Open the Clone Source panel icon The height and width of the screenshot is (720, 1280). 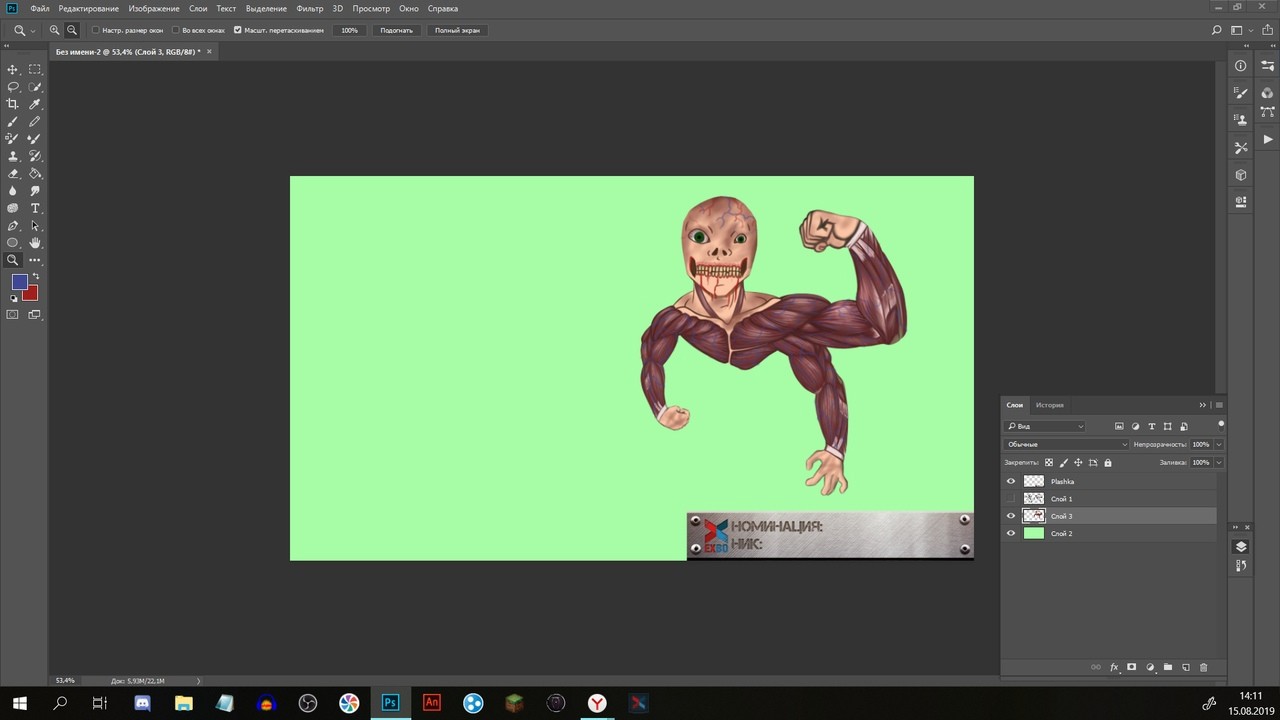pos(1241,119)
